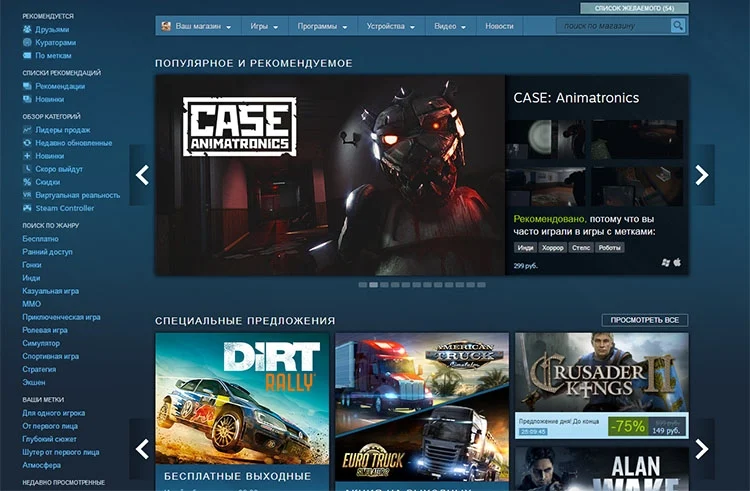The image size is (750, 491).
Task: Click the plus icon beside Новинки in Обзор категорий
Action: 27,155
